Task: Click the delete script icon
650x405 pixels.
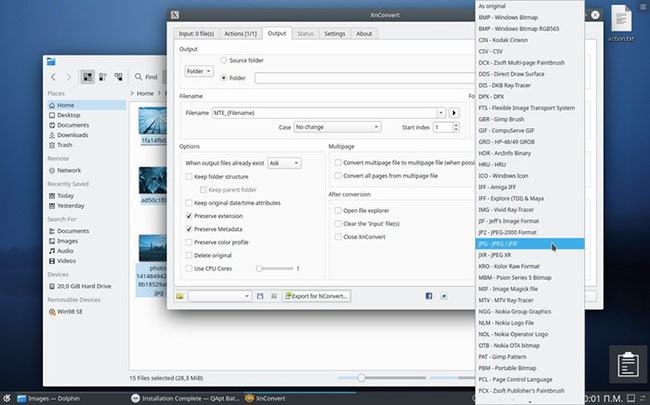Action: 274,296
